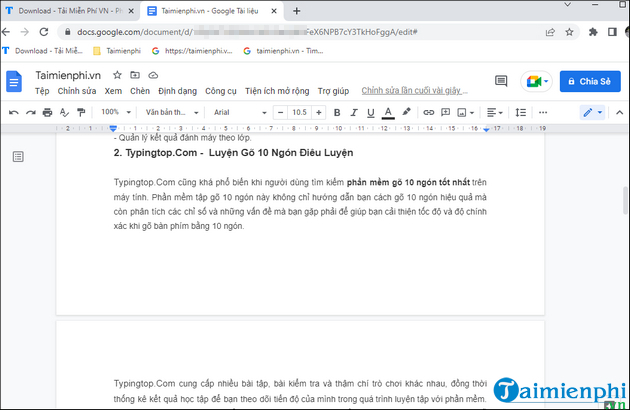Viewport: 630px width, 410px height.
Task: Click the Chia Sẻ share button
Action: [x=590, y=81]
